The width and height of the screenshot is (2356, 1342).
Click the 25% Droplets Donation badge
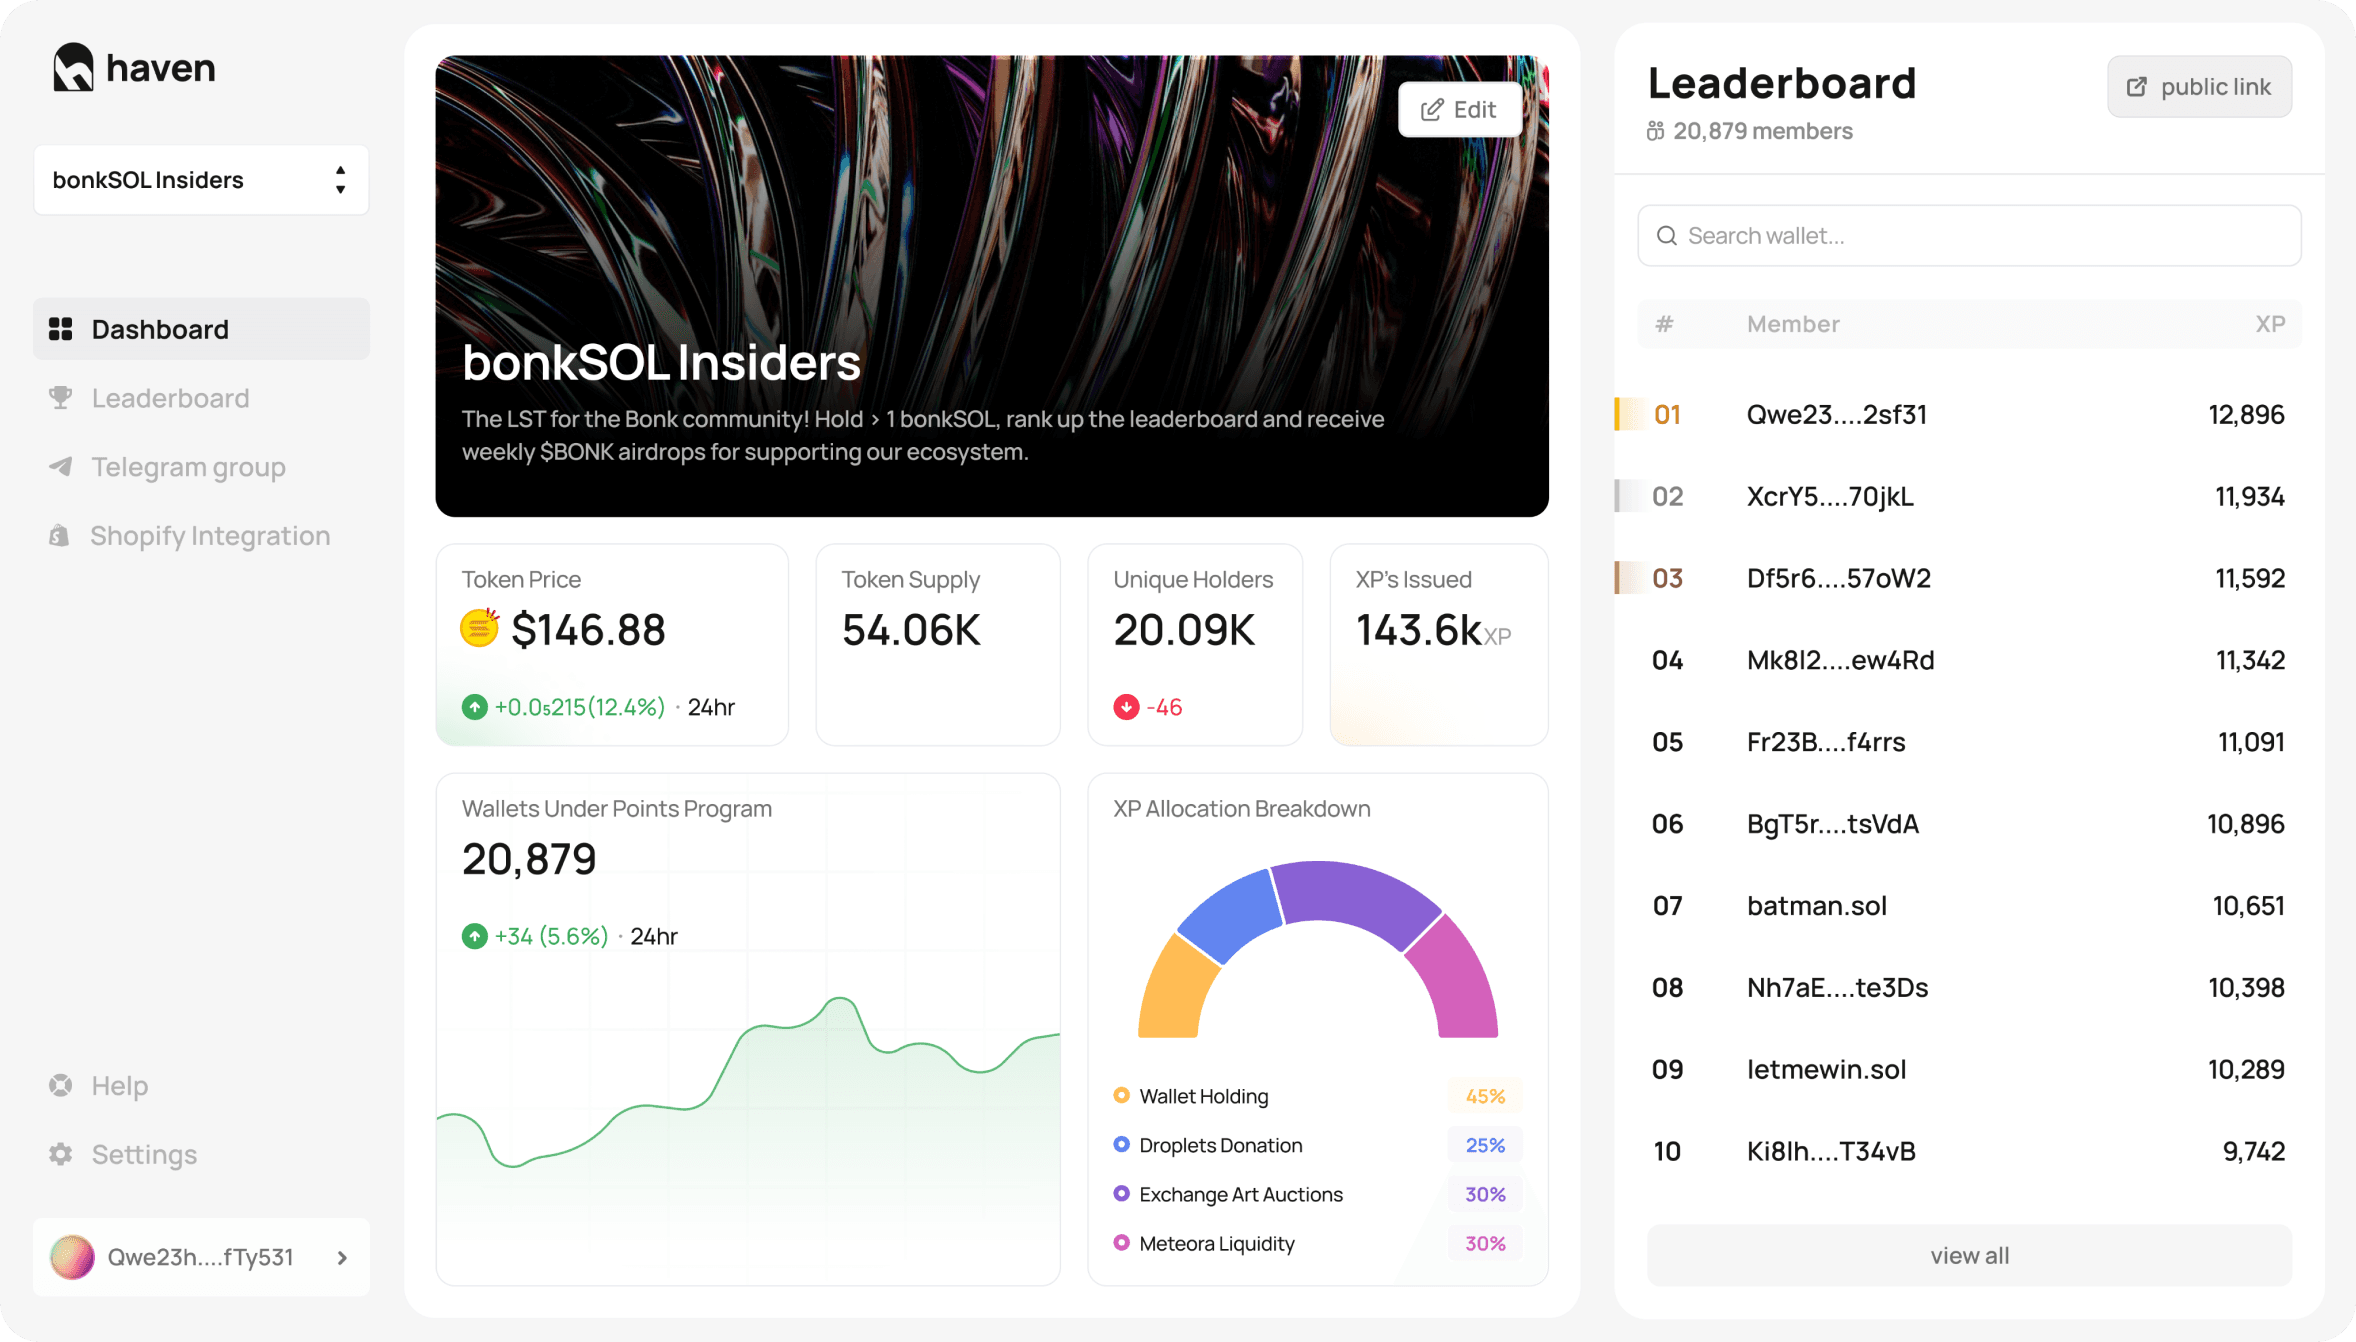coord(1485,1145)
